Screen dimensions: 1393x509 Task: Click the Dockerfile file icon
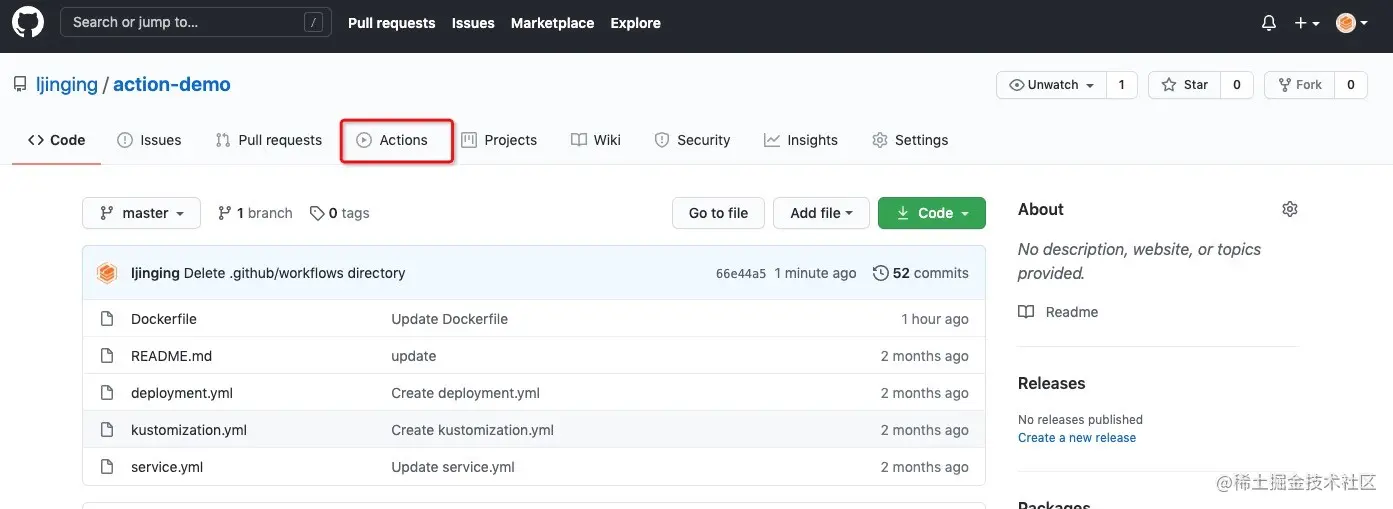[107, 319]
